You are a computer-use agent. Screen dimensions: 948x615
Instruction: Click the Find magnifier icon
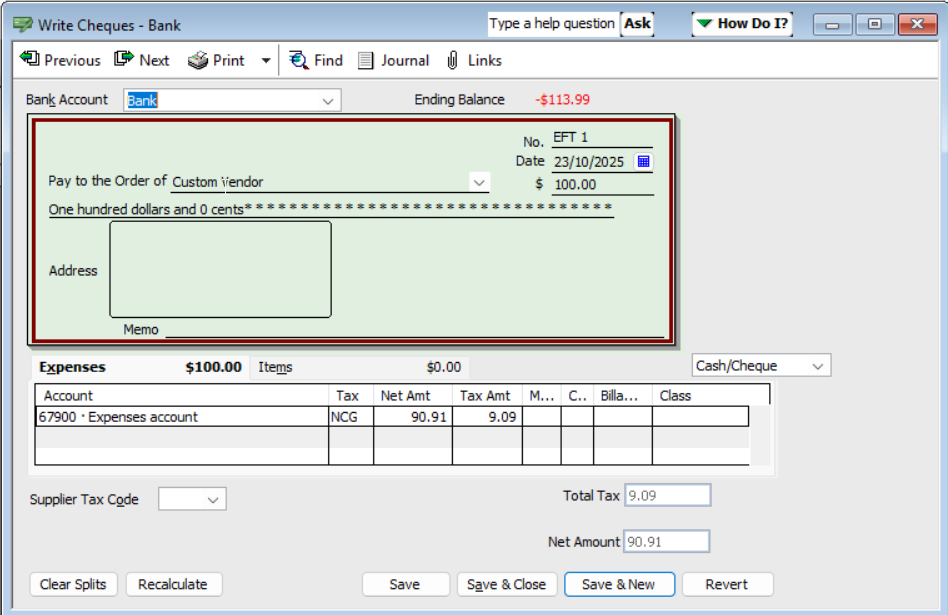(x=299, y=60)
